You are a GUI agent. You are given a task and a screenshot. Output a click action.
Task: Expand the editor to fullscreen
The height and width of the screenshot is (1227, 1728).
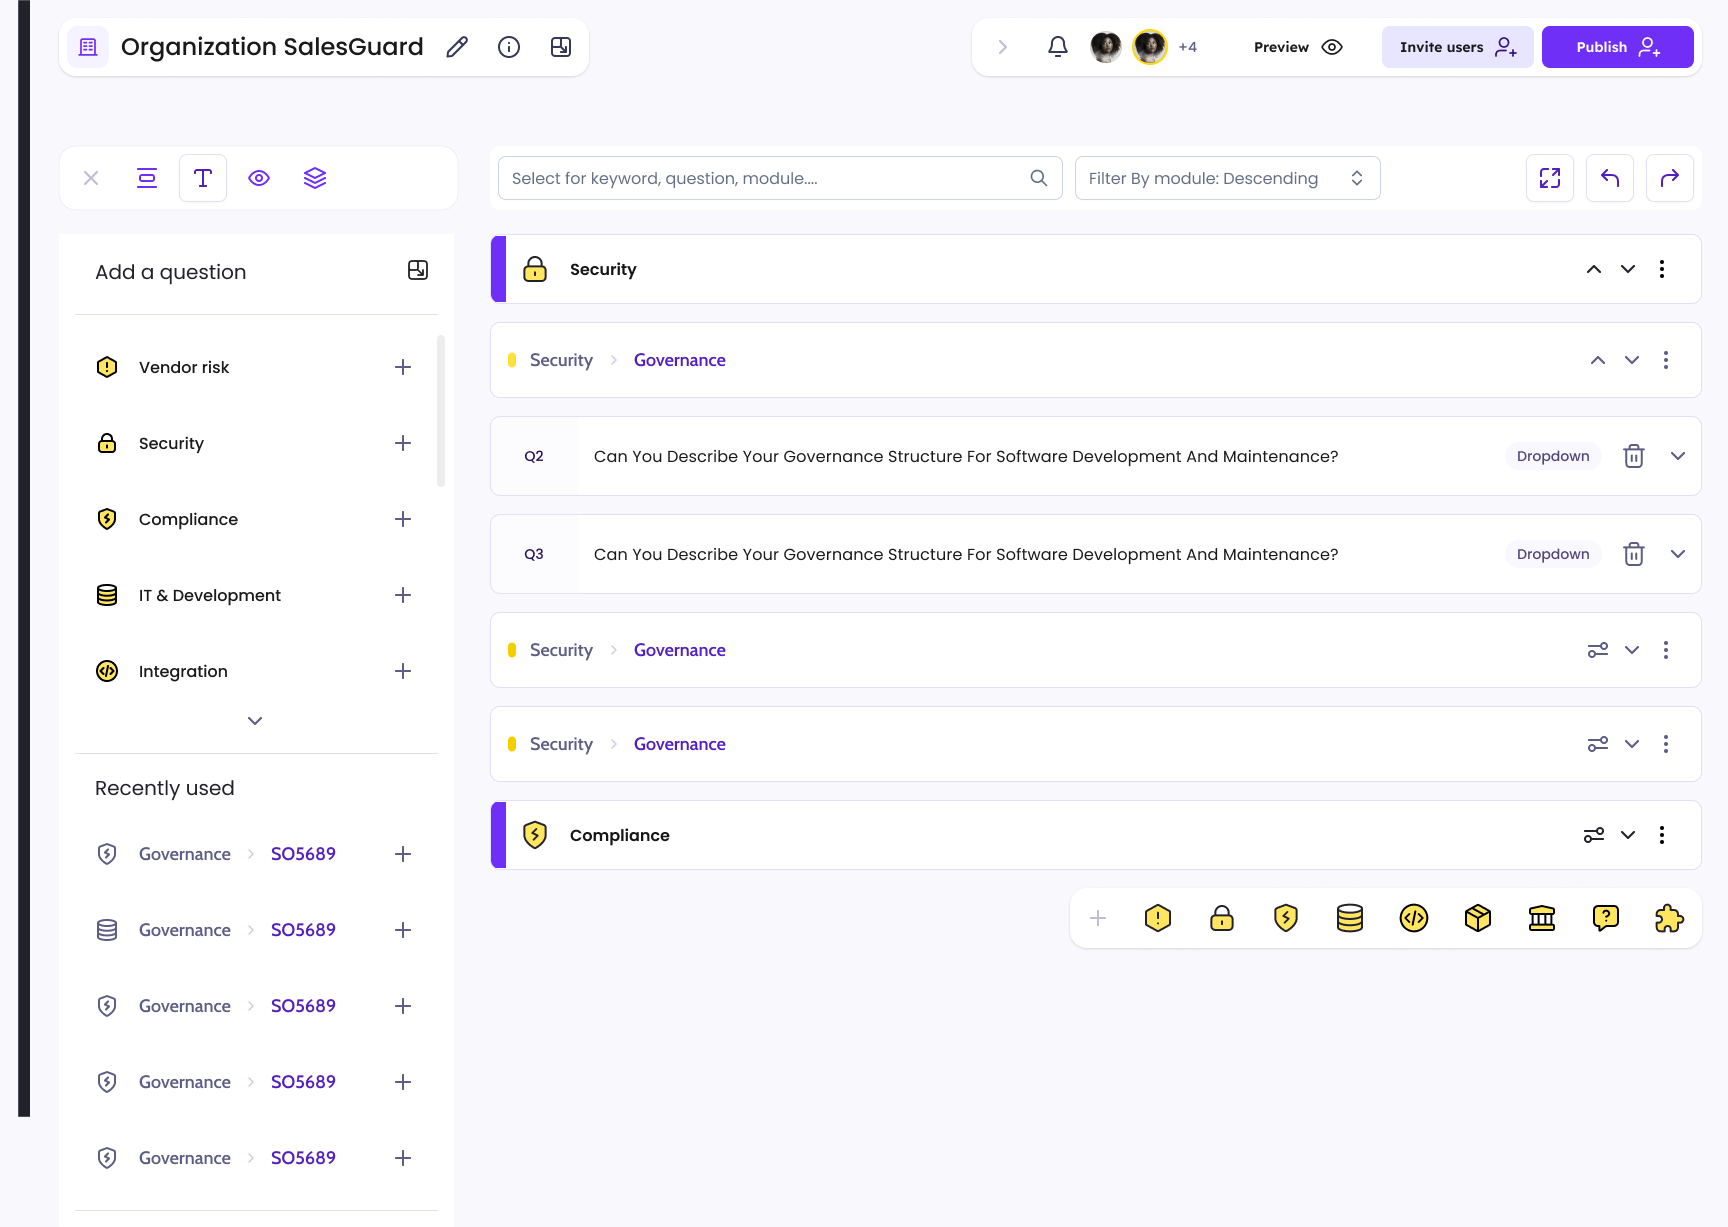1549,178
